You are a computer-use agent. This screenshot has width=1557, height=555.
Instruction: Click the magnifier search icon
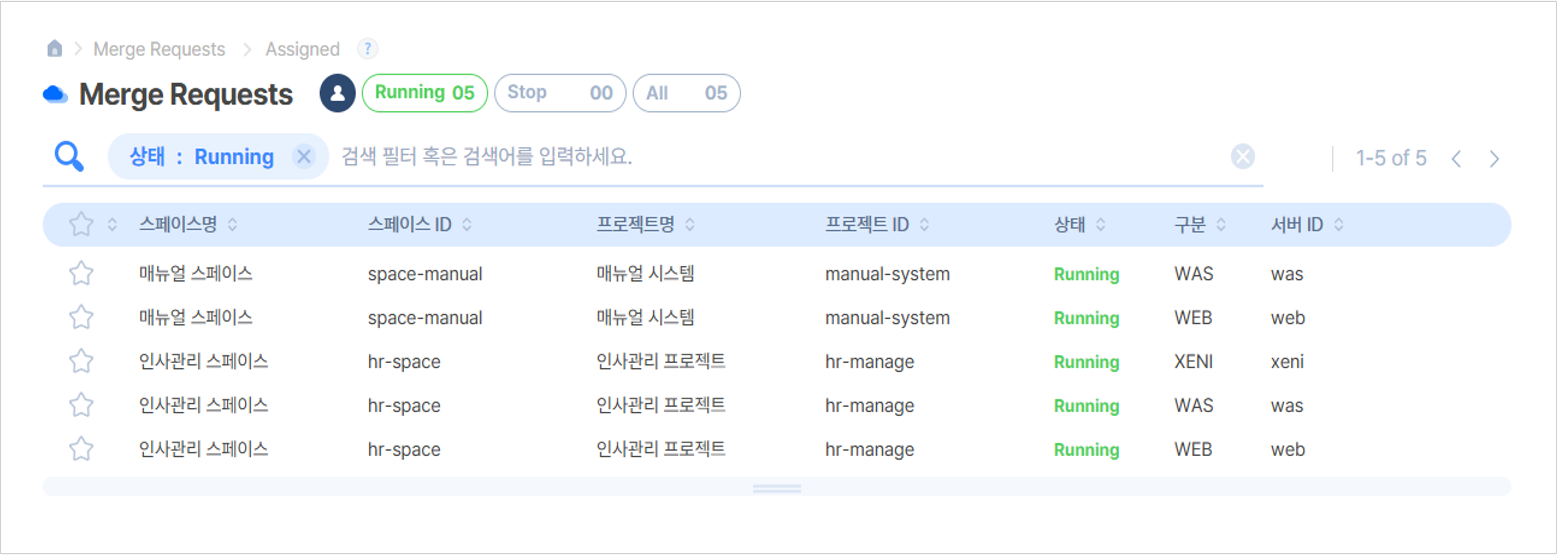pyautogui.click(x=69, y=157)
